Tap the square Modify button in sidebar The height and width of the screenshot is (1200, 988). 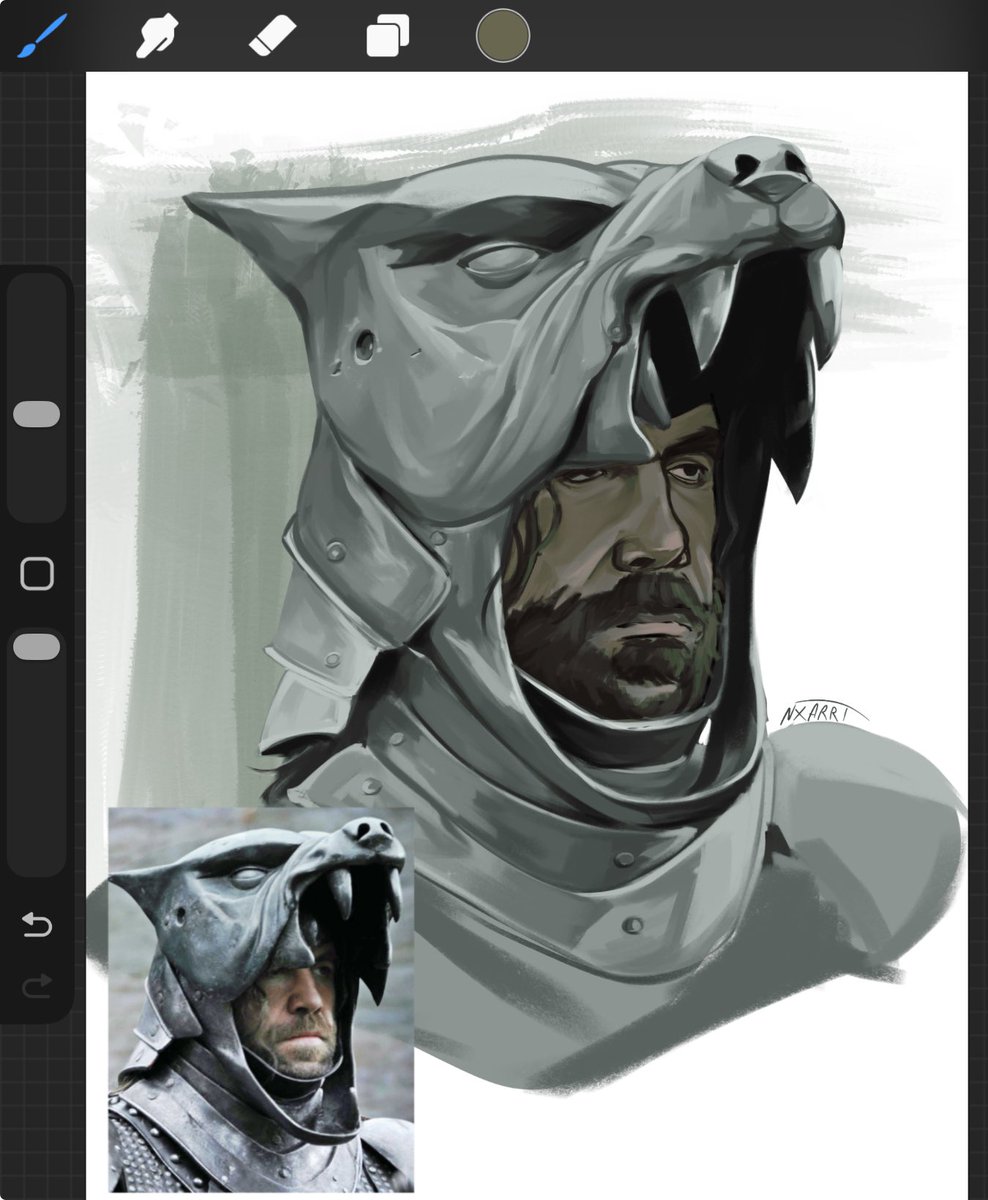tap(37, 574)
